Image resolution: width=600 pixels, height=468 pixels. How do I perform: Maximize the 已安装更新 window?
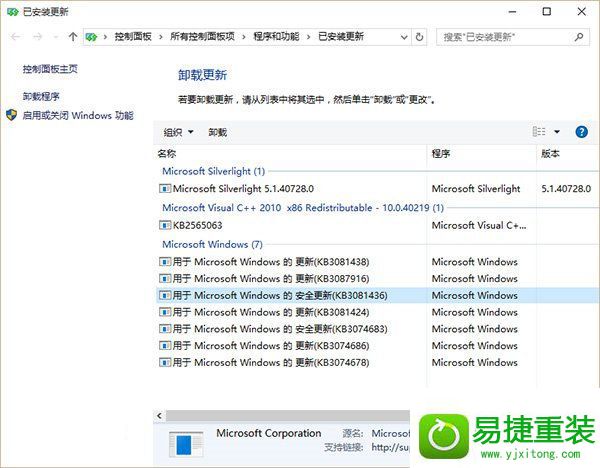point(546,11)
